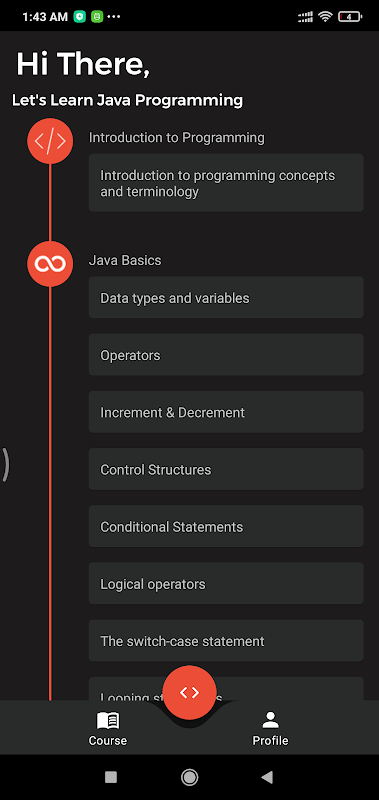This screenshot has width=379, height=800.
Task: Open The switch-case statement lesson
Action: tap(226, 640)
